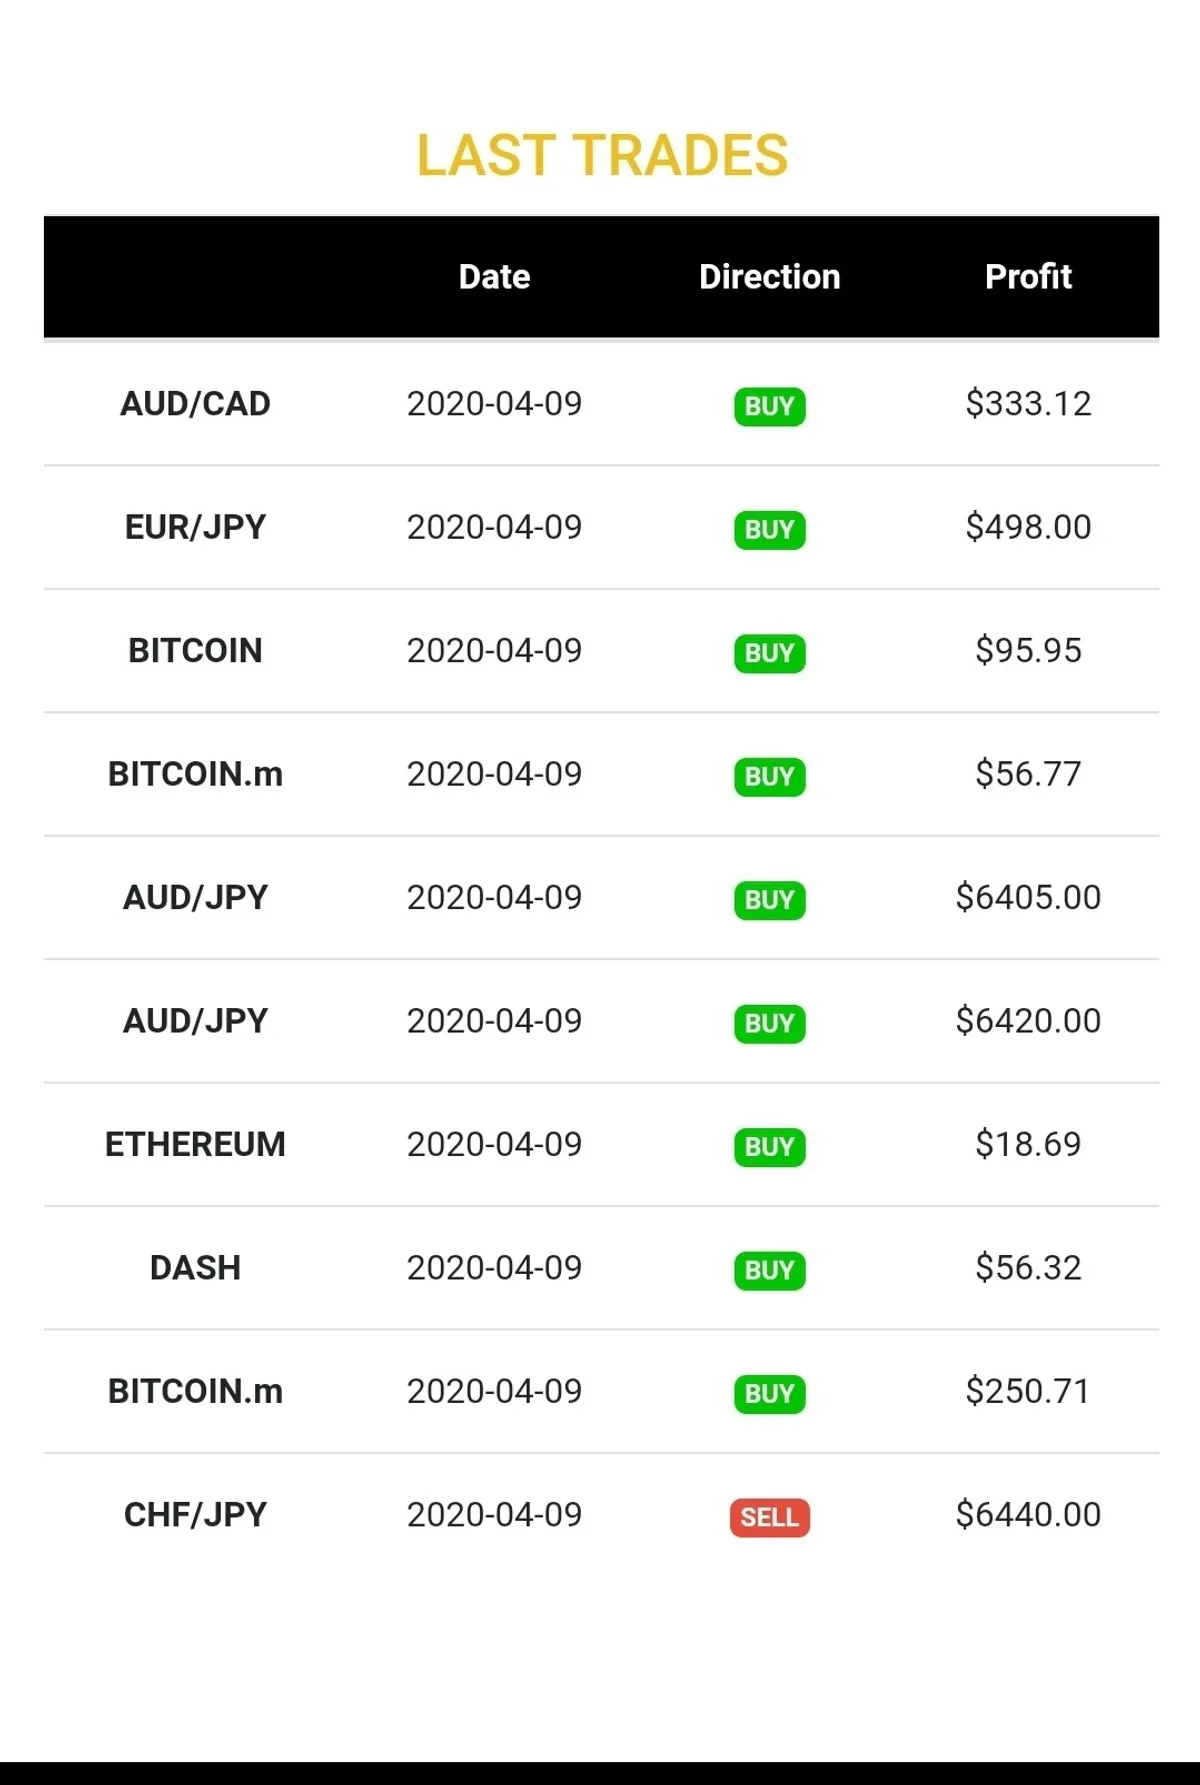Open the EUR/JPY trade pair
1200x1785 pixels.
tap(195, 527)
